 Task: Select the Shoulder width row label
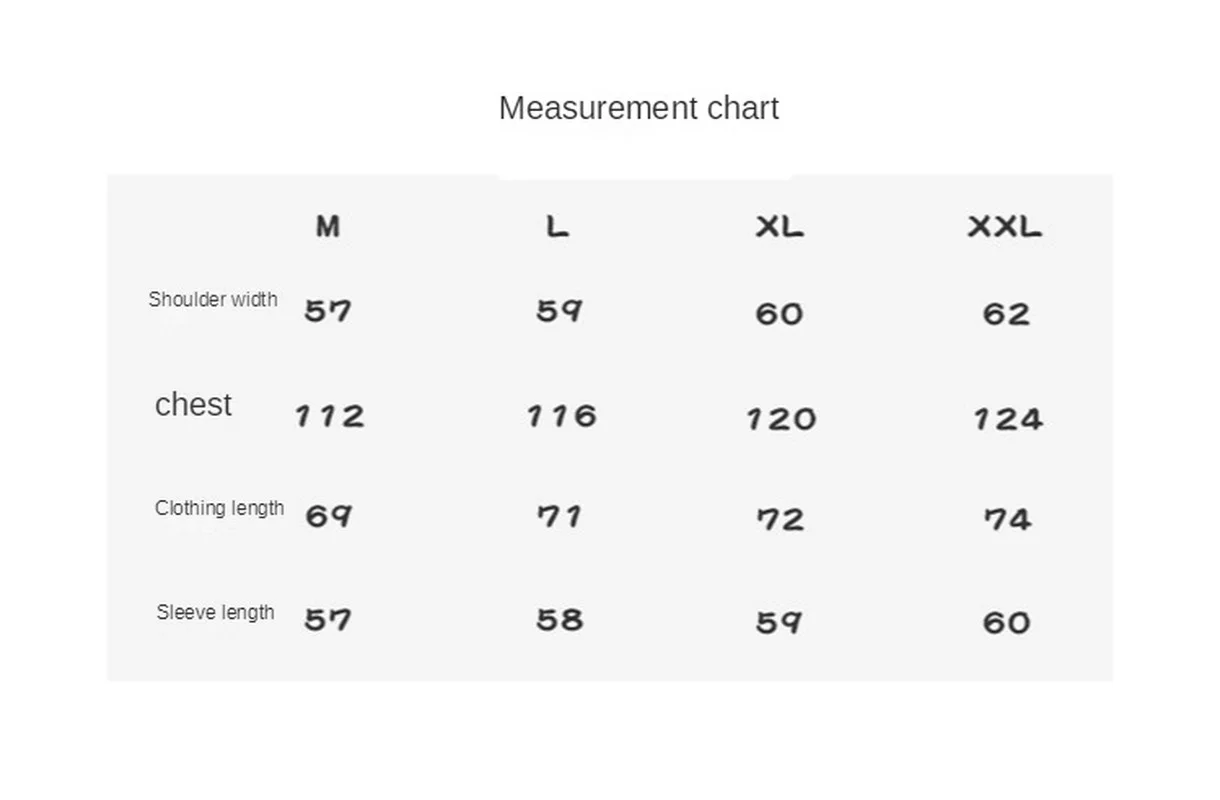click(213, 299)
